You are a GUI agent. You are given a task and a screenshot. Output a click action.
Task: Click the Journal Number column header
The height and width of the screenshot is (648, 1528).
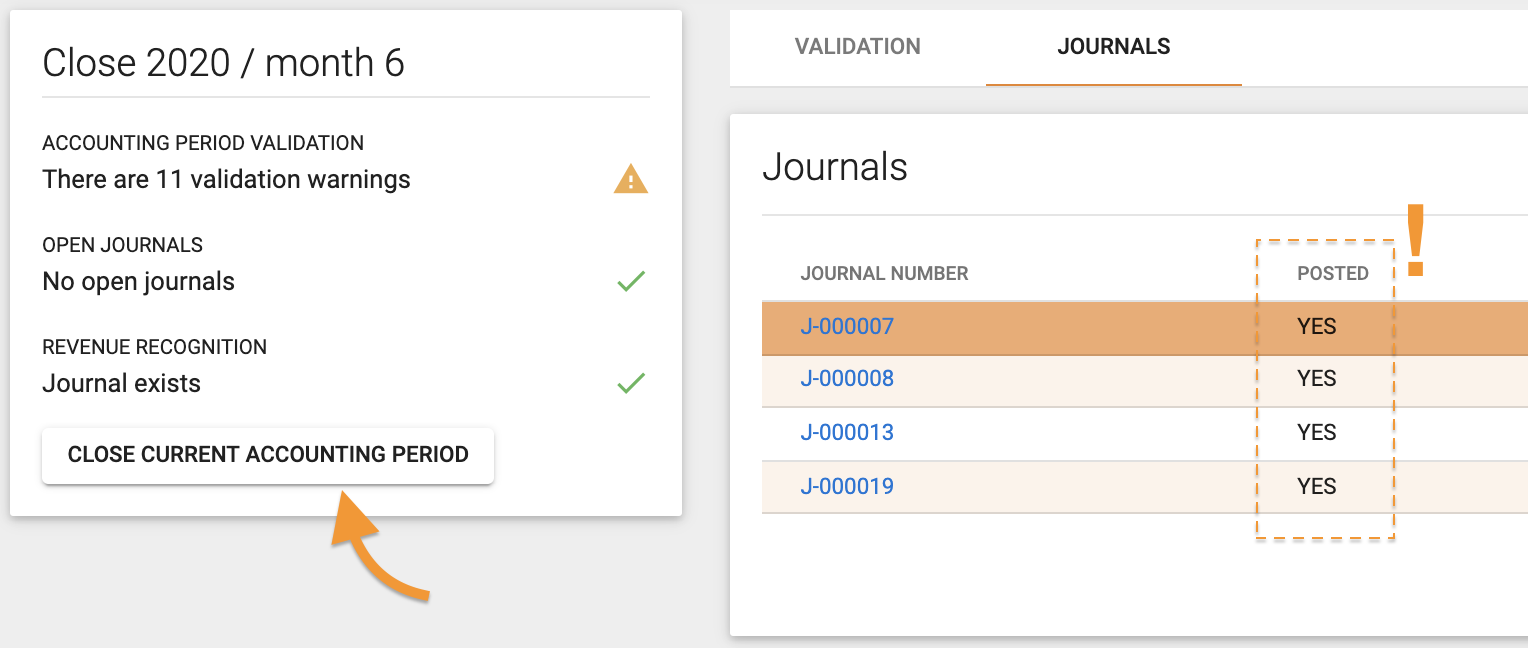tap(884, 273)
